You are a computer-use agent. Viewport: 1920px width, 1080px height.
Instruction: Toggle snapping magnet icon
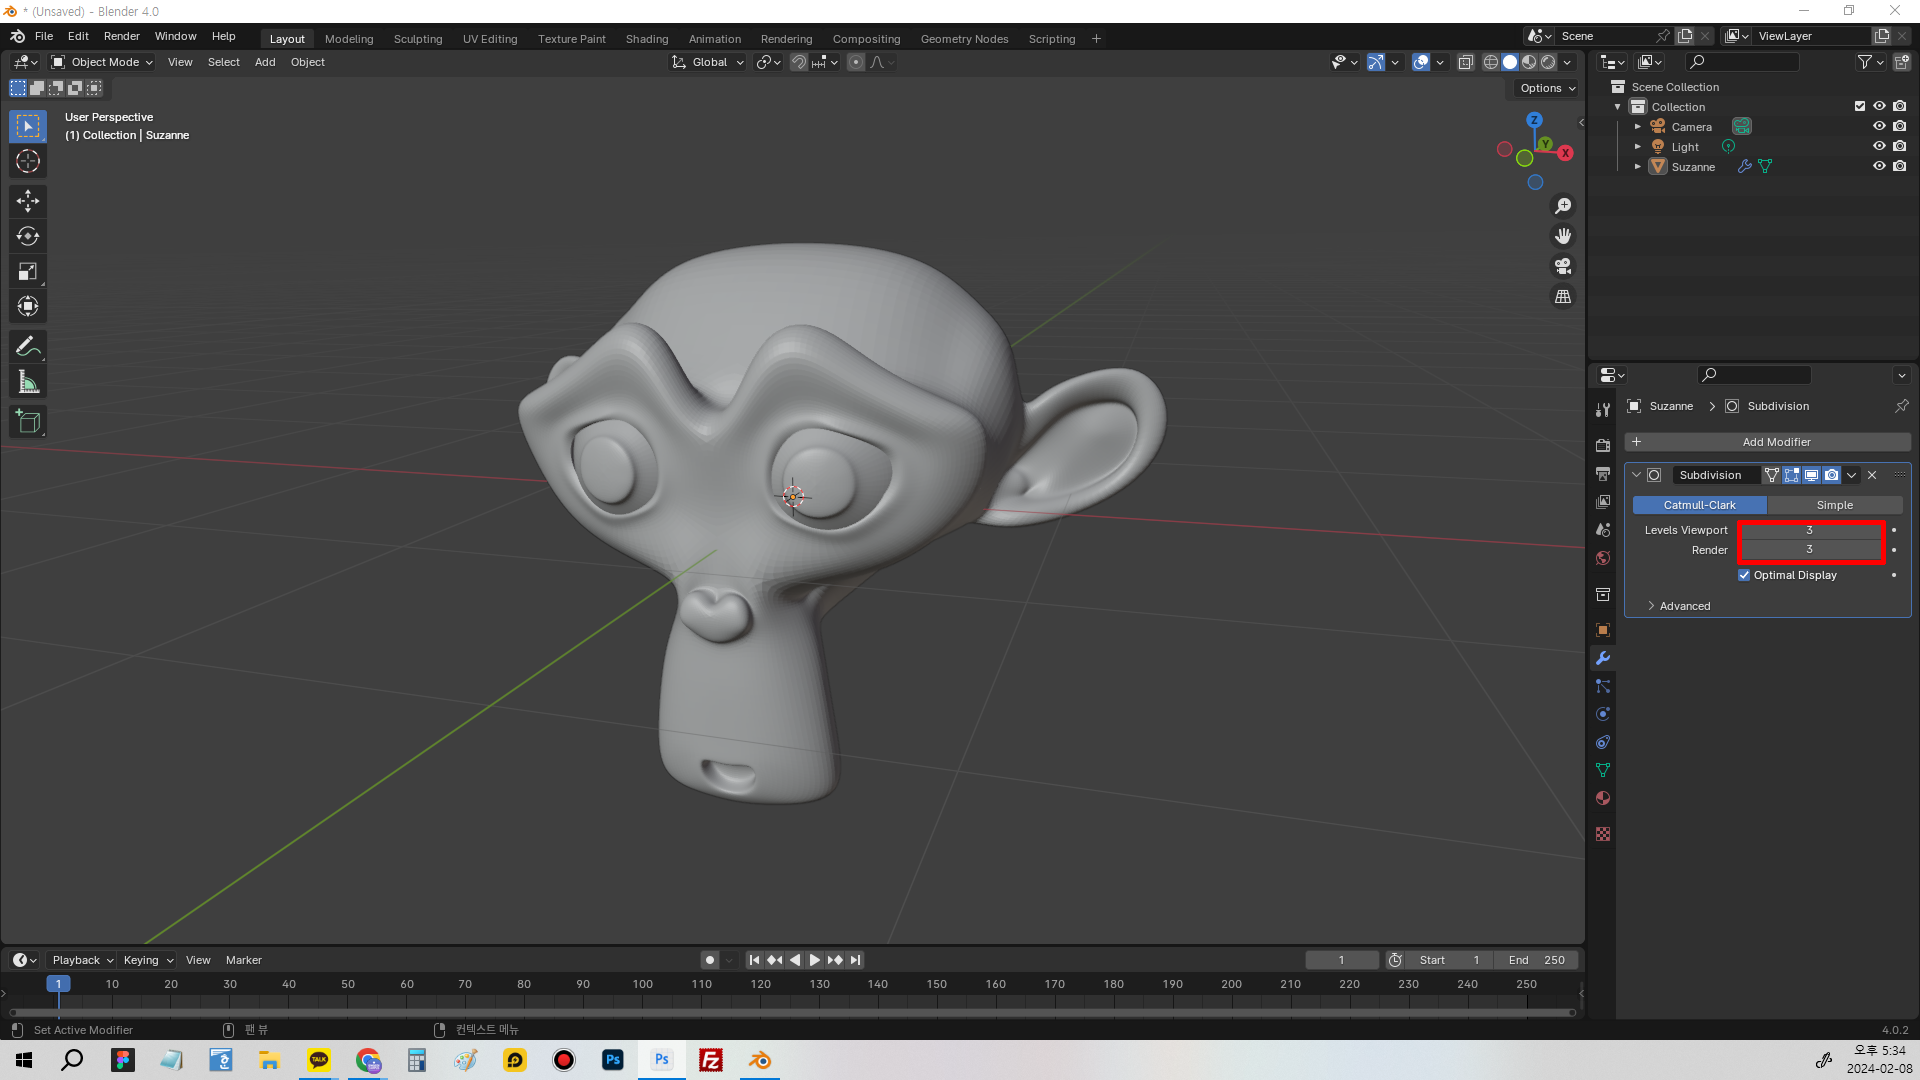tap(799, 62)
